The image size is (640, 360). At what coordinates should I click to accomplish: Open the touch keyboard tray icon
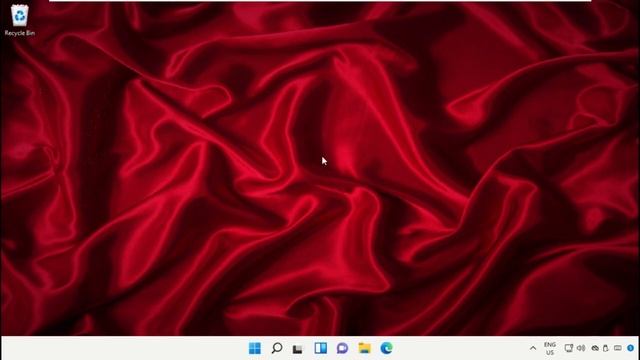[618, 348]
